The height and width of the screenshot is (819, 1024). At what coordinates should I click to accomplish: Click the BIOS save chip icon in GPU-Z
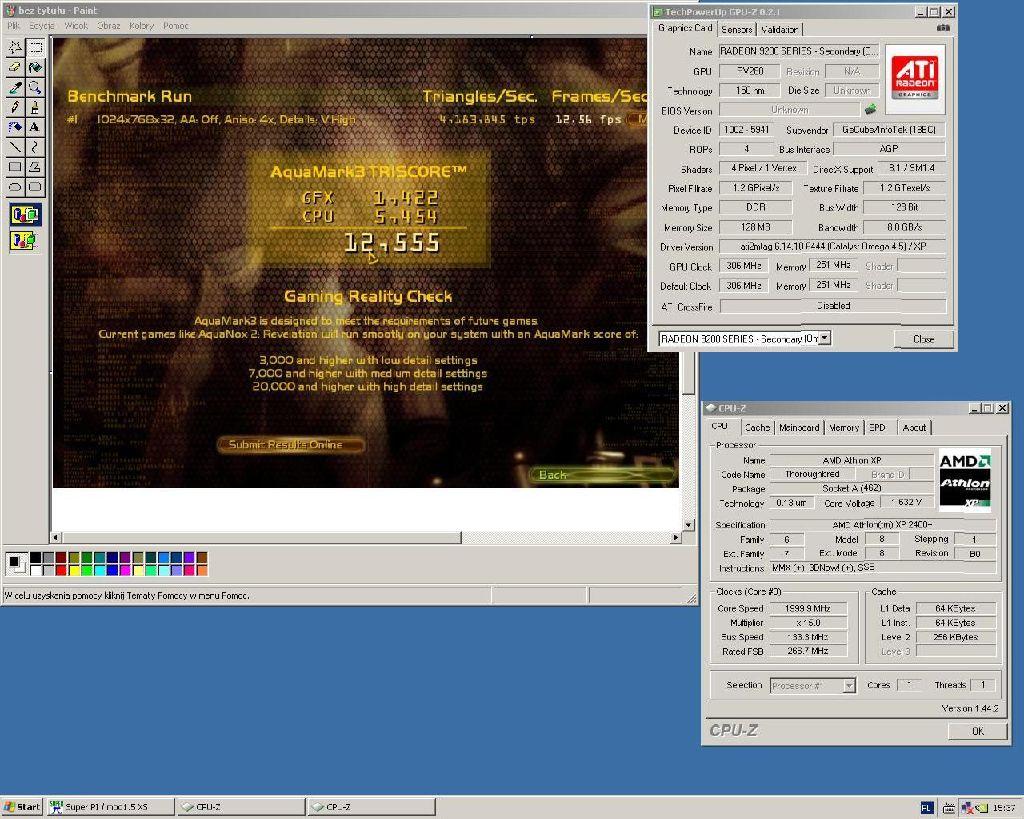(871, 110)
